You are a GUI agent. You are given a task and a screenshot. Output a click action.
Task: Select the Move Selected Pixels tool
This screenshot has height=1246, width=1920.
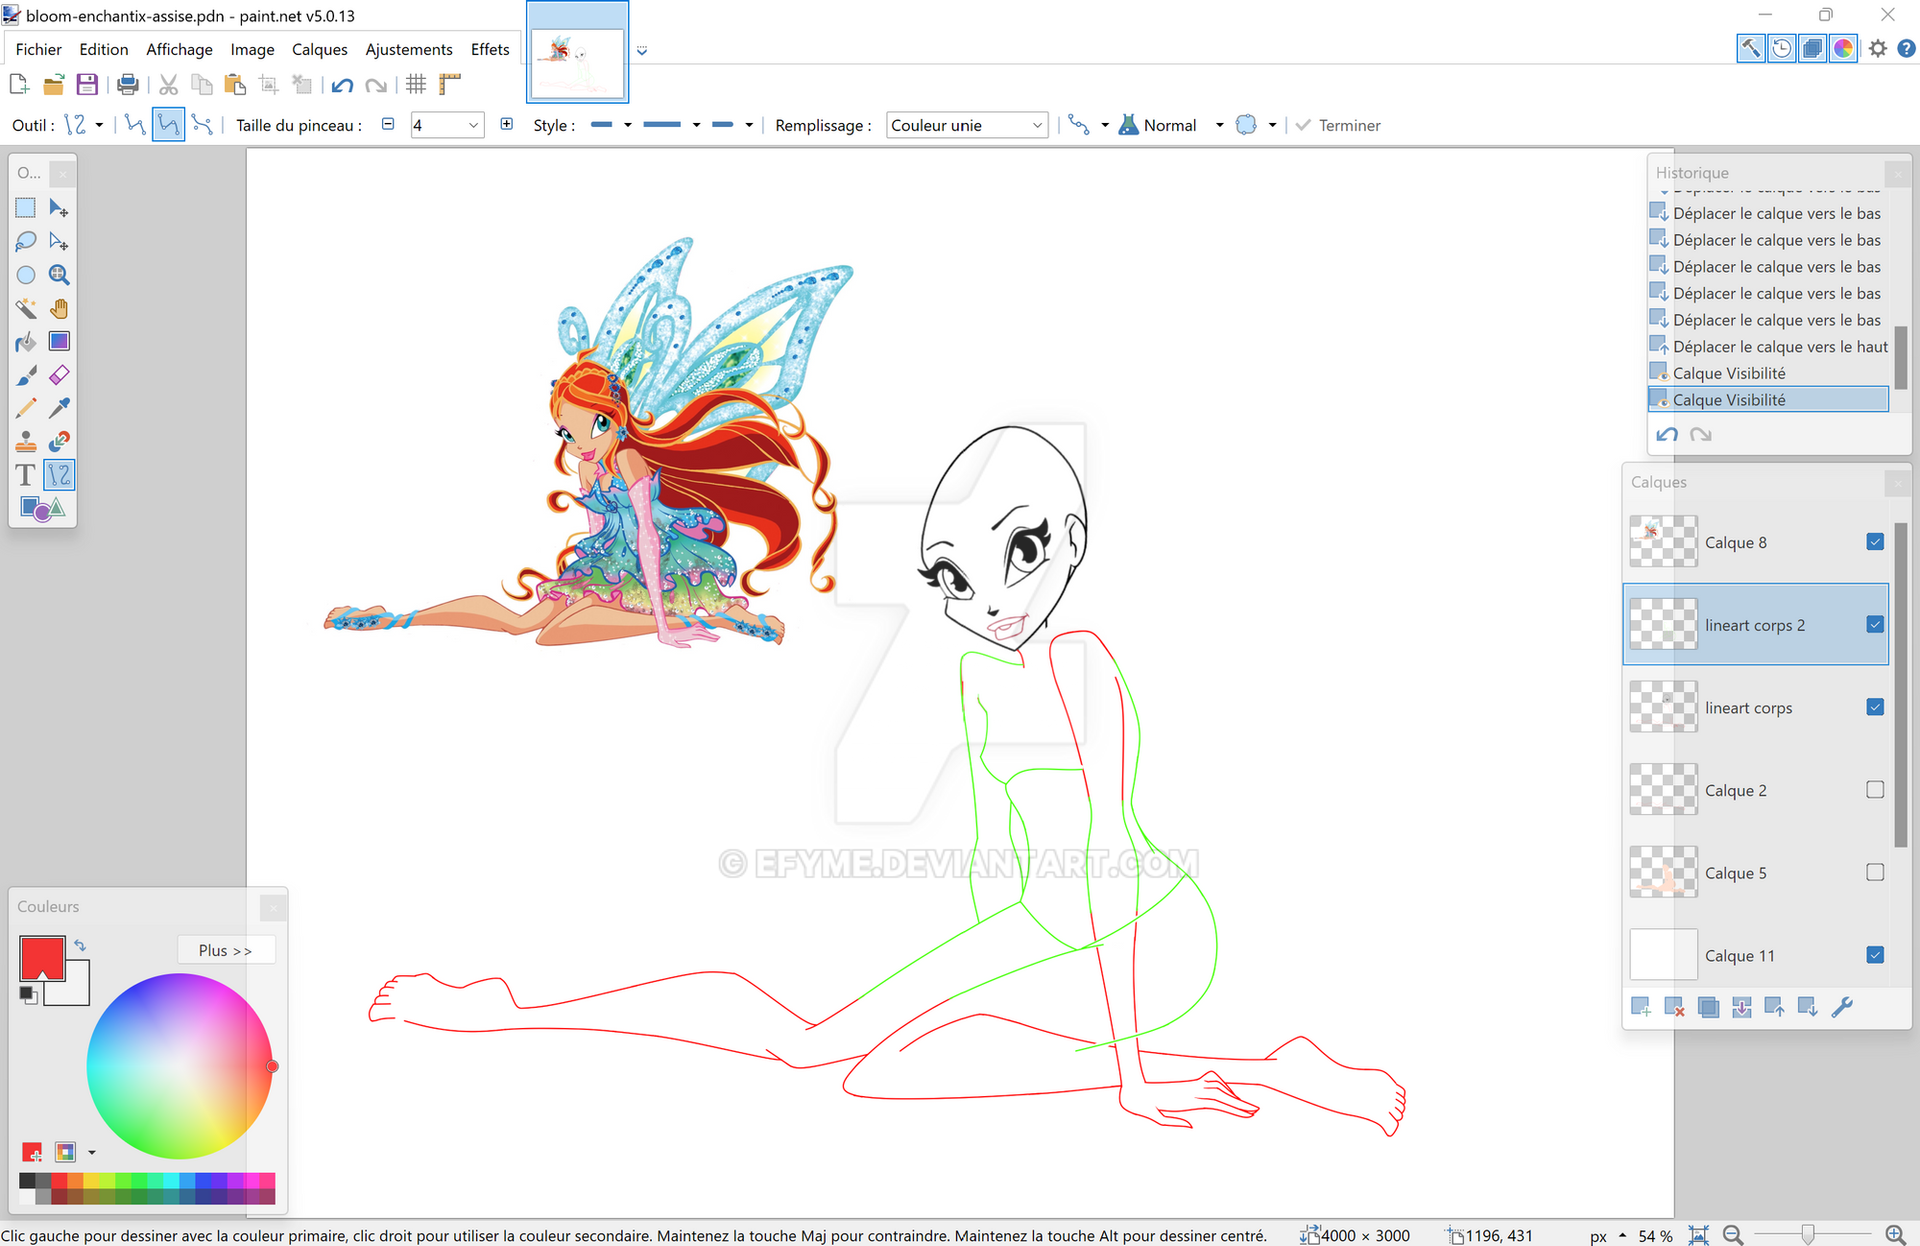pos(59,208)
